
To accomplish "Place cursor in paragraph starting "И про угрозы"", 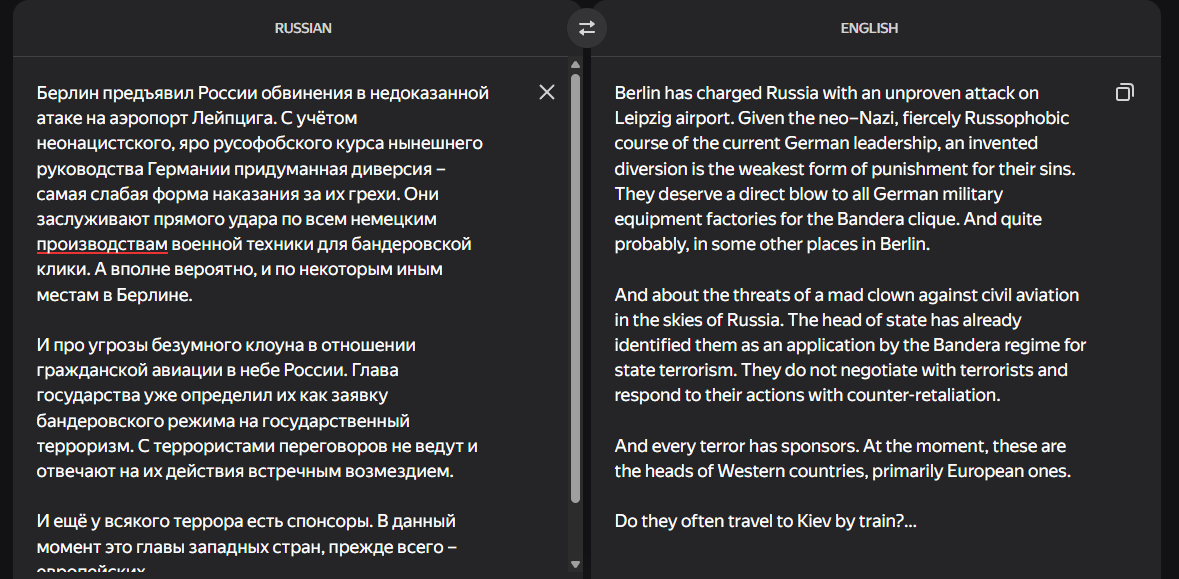I will tap(257, 408).
